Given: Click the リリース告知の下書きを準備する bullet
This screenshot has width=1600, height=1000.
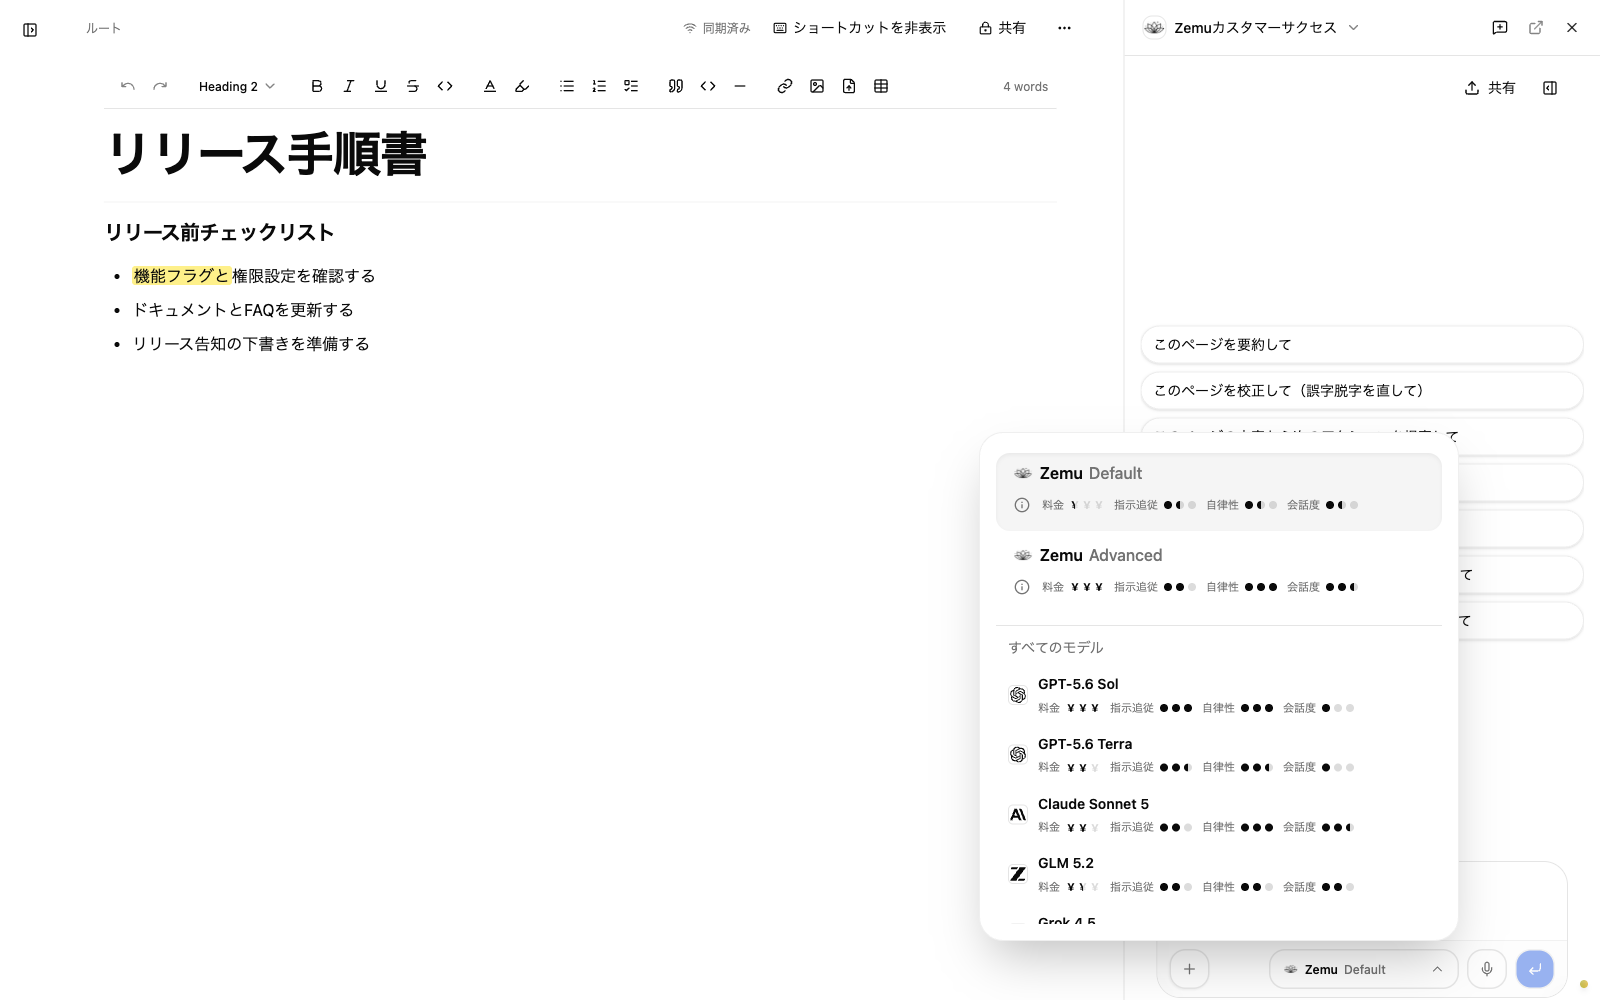Looking at the screenshot, I should (251, 344).
